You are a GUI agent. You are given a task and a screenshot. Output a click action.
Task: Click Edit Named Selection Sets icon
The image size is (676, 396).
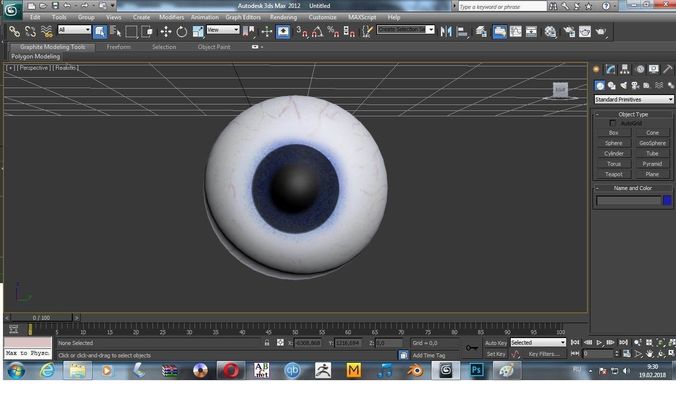click(x=367, y=31)
